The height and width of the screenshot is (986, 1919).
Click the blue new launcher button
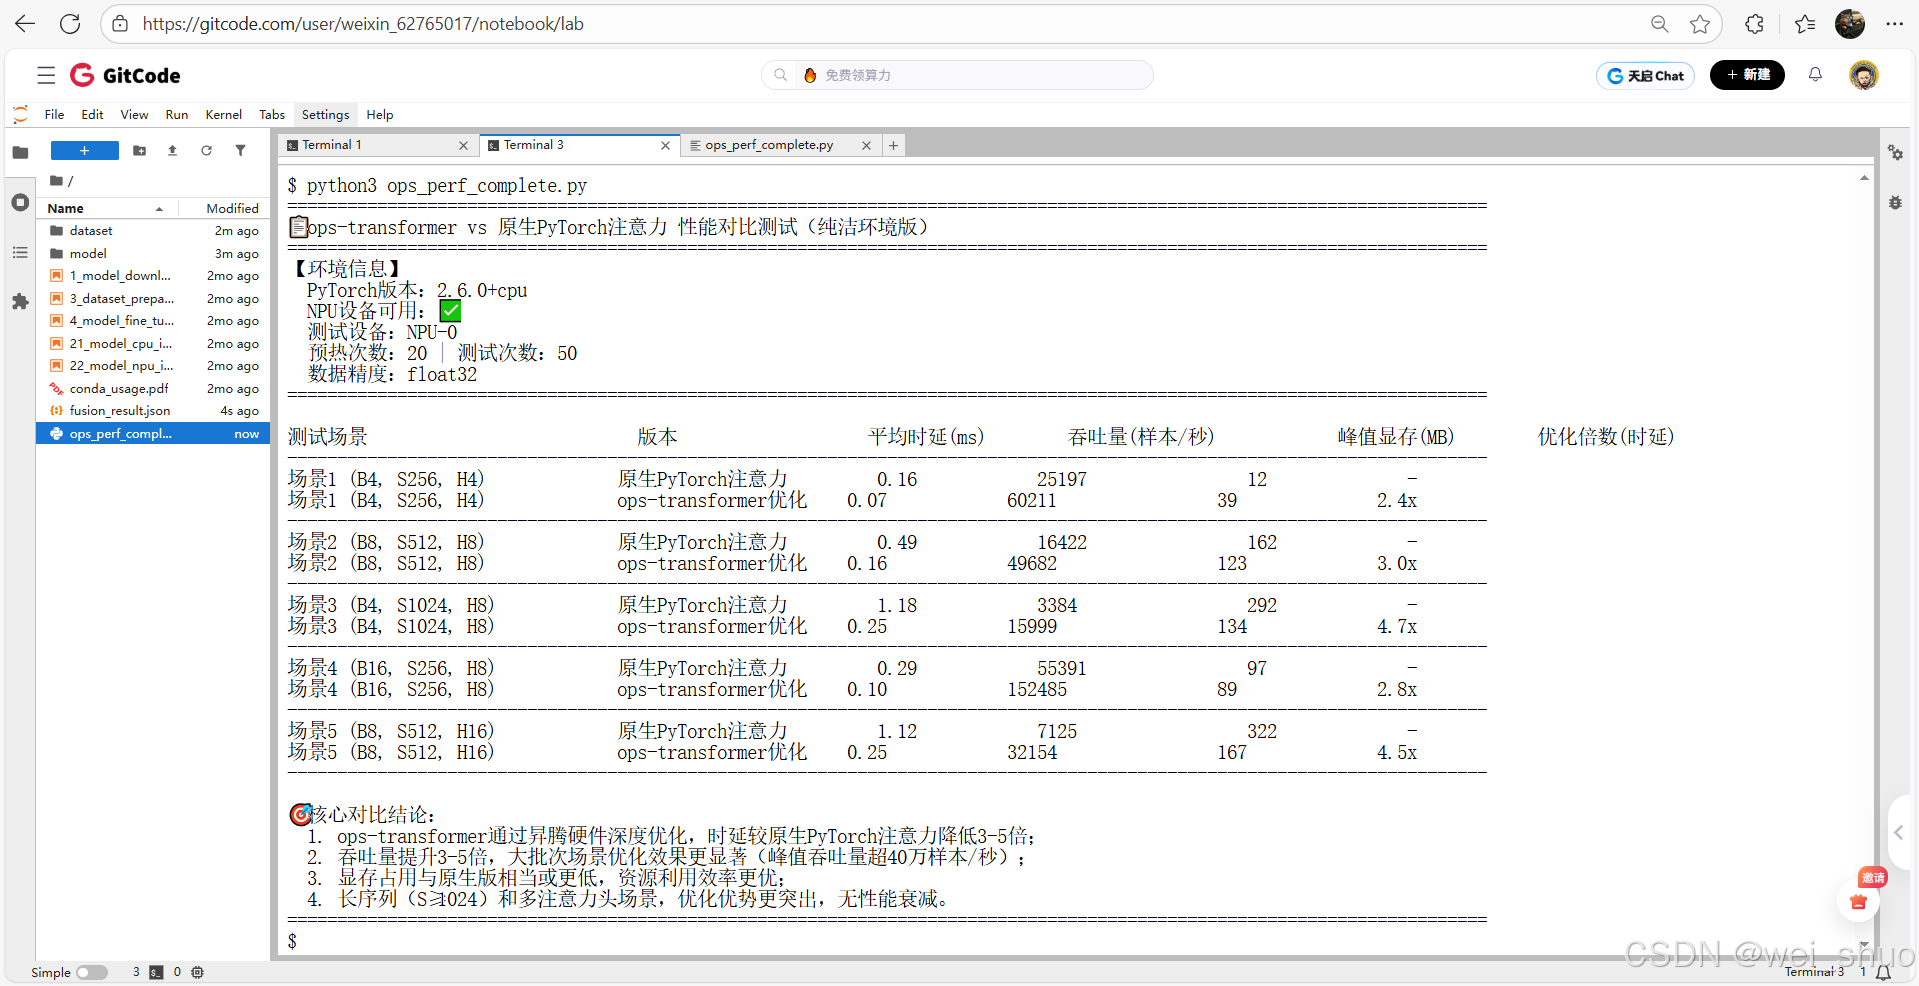pyautogui.click(x=85, y=151)
